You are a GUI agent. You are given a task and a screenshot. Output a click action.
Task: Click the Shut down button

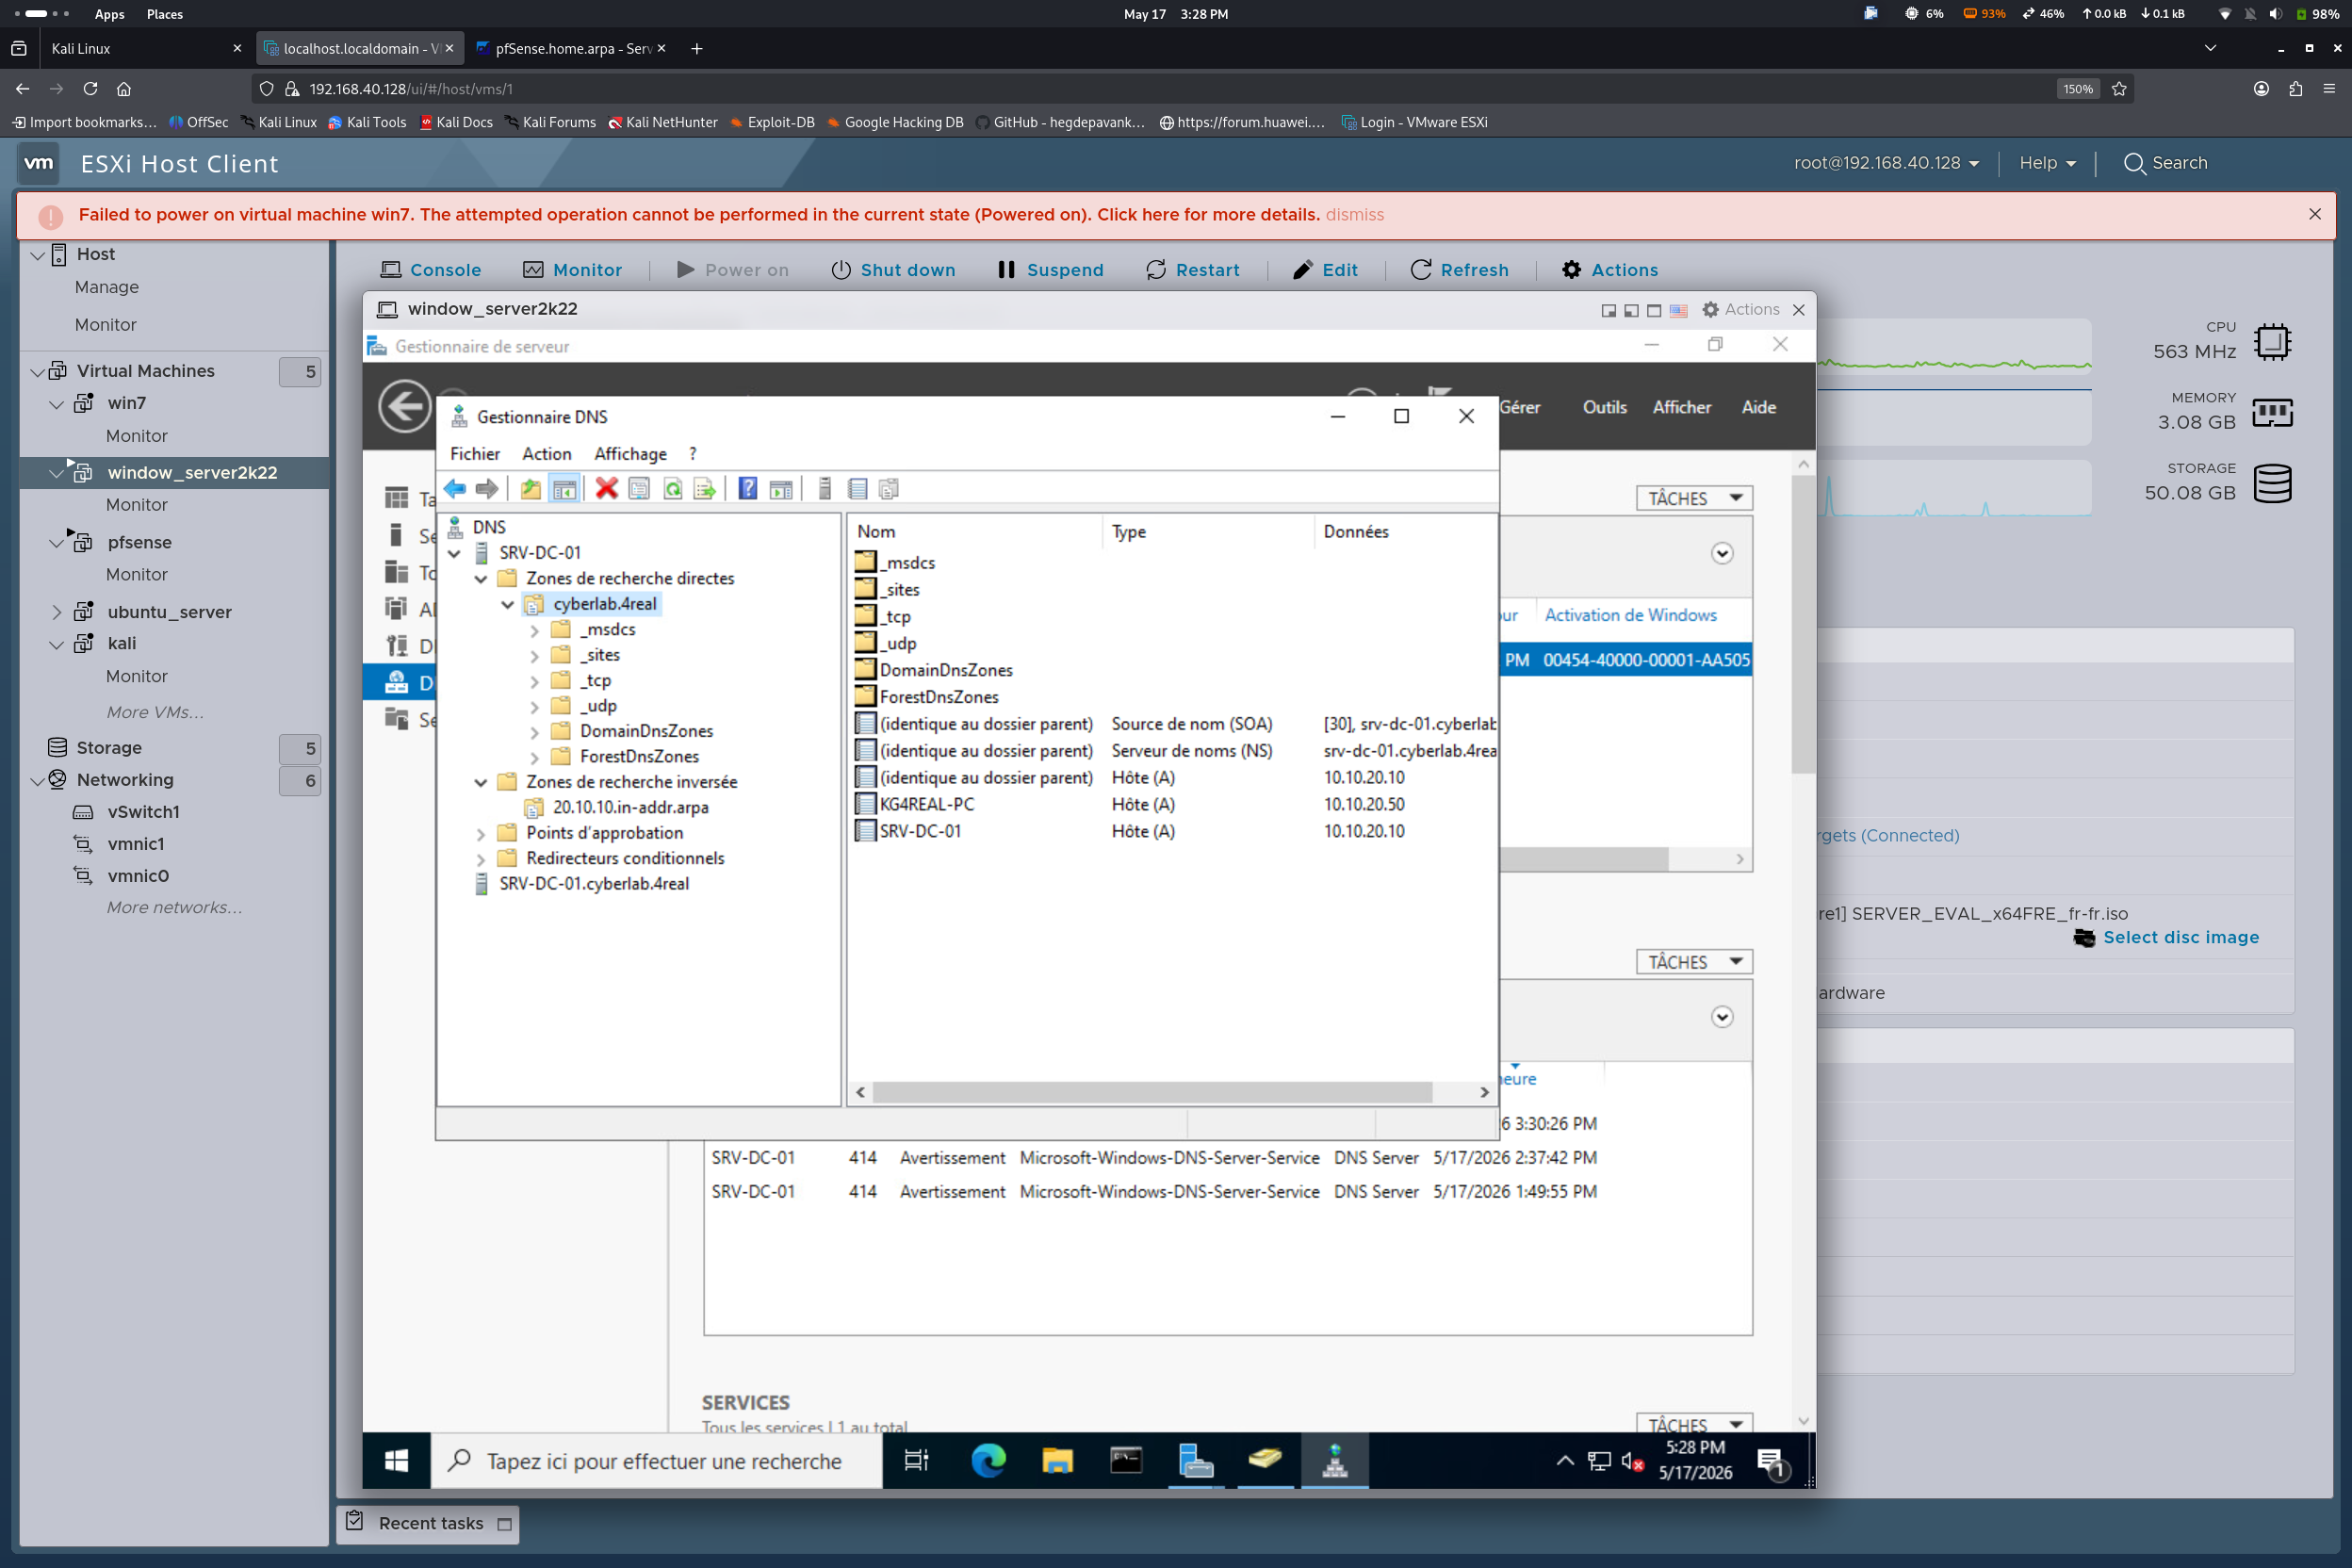pyautogui.click(x=893, y=270)
